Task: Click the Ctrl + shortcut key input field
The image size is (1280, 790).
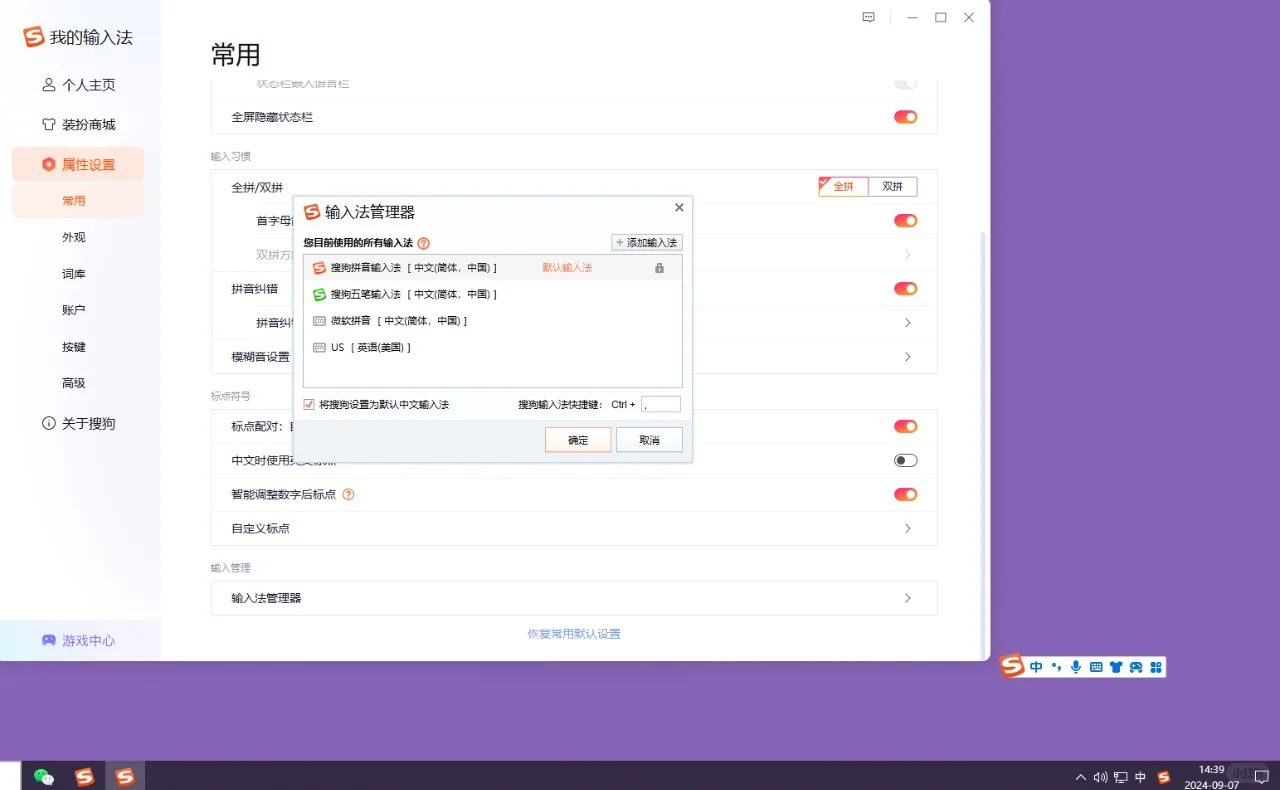Action: click(x=661, y=405)
